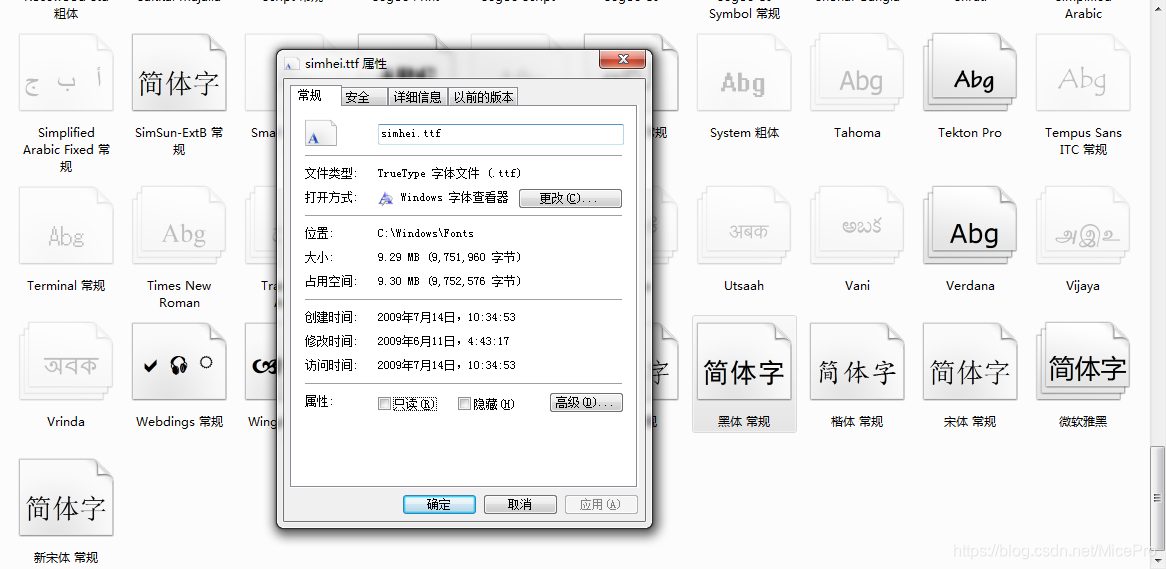Image resolution: width=1166 pixels, height=569 pixels.
Task: Click the vertical scrollbar of the Fonts window
Action: (x=1158, y=284)
